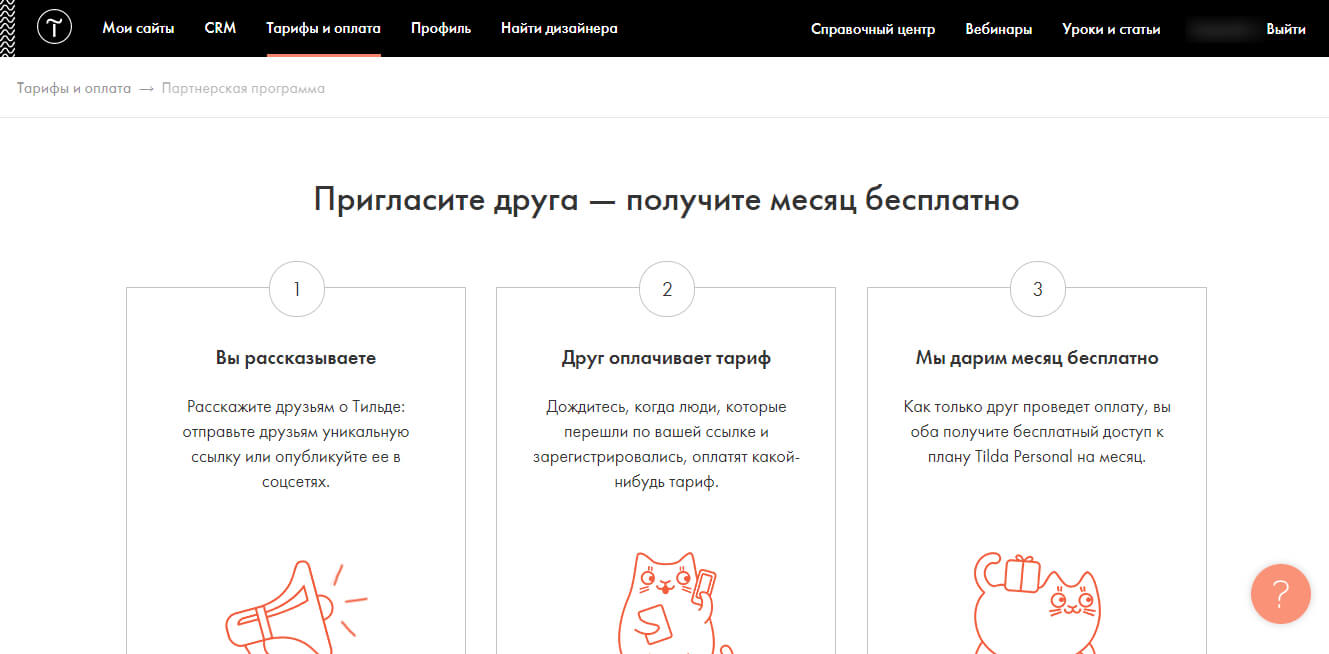Open the orange help question mark button
Image resolution: width=1329 pixels, height=654 pixels.
click(1281, 594)
